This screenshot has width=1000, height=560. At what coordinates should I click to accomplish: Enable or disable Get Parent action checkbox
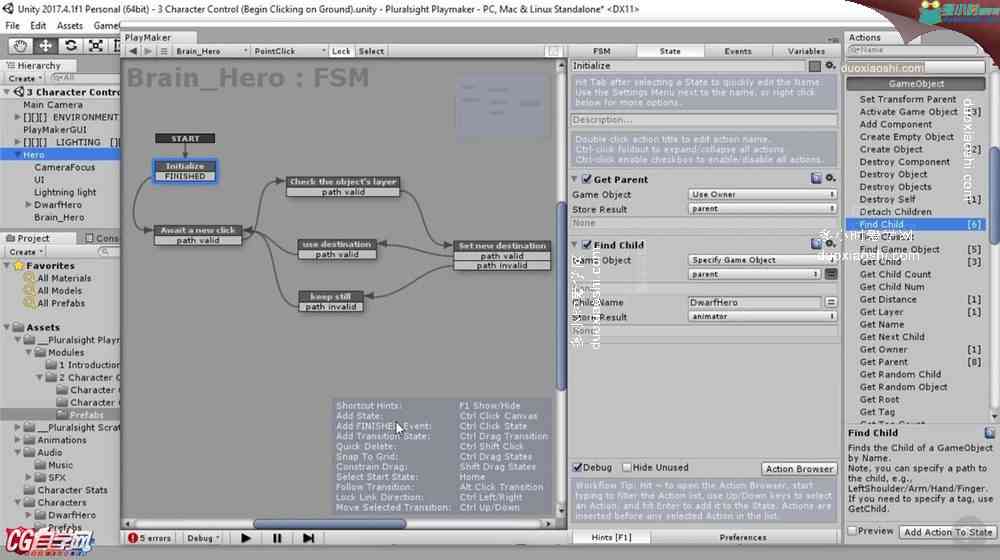tap(587, 179)
